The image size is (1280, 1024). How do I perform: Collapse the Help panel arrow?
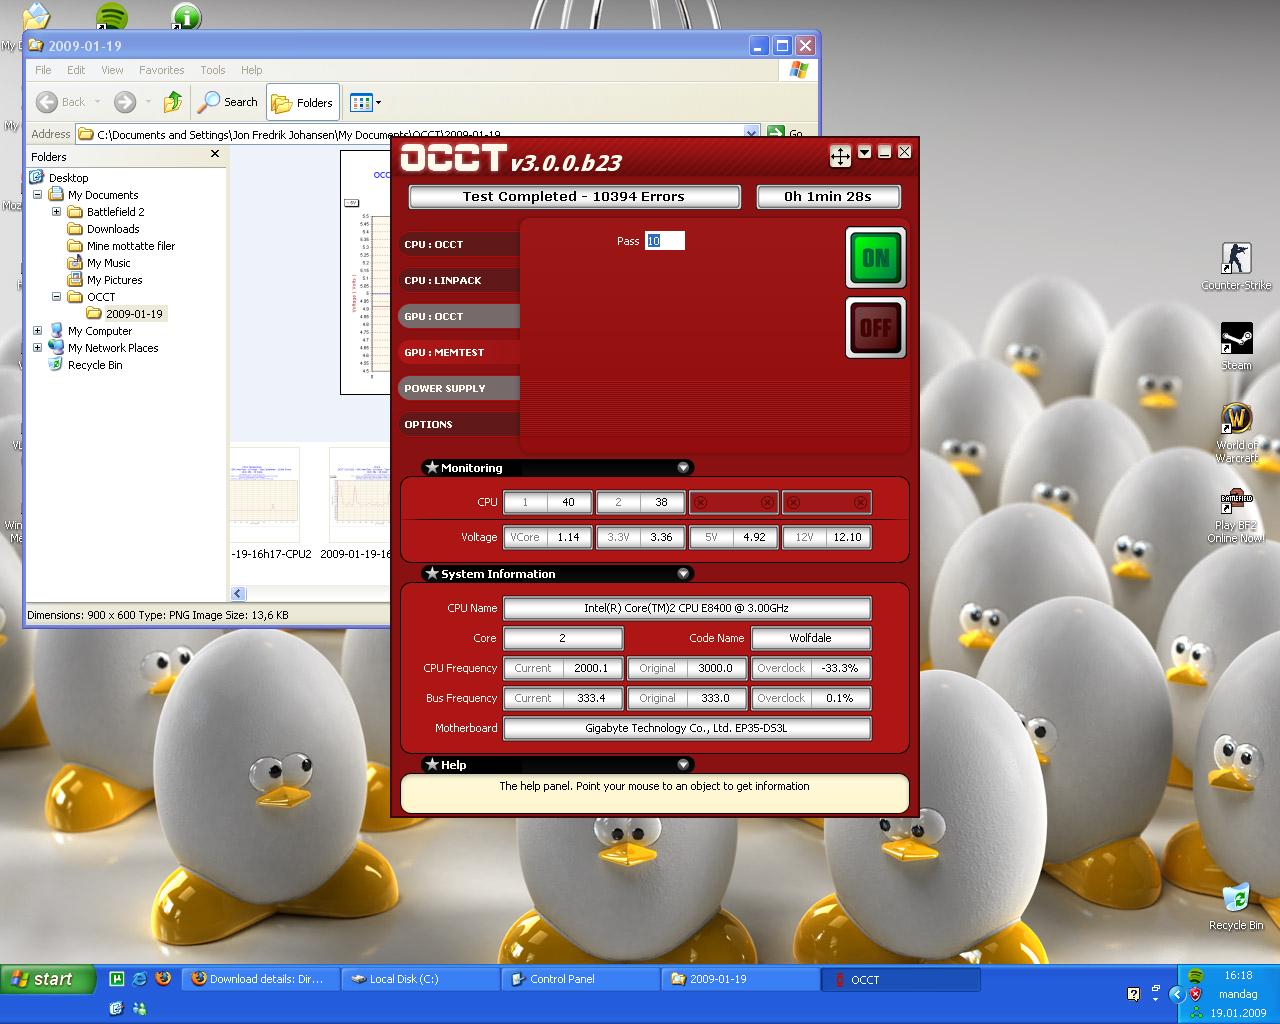tap(684, 764)
